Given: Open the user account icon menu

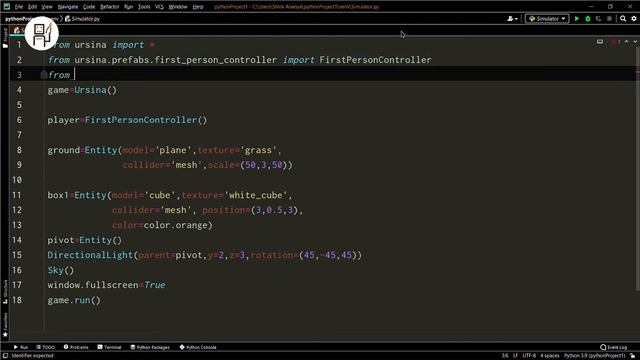Looking at the screenshot, I should tap(512, 18).
